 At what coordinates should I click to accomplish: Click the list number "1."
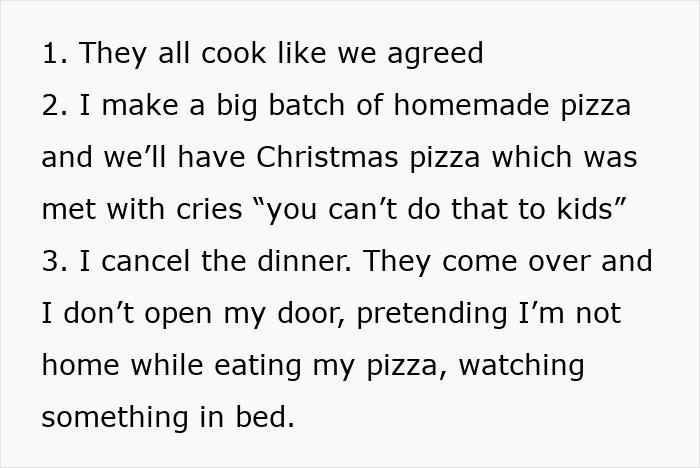click(x=53, y=54)
